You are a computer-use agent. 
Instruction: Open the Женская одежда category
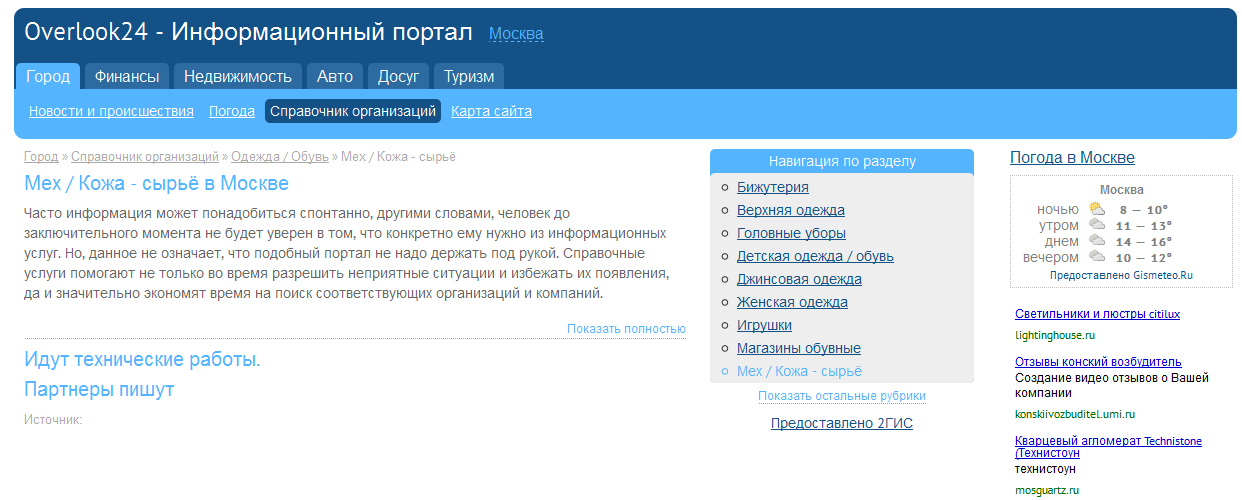pos(792,302)
